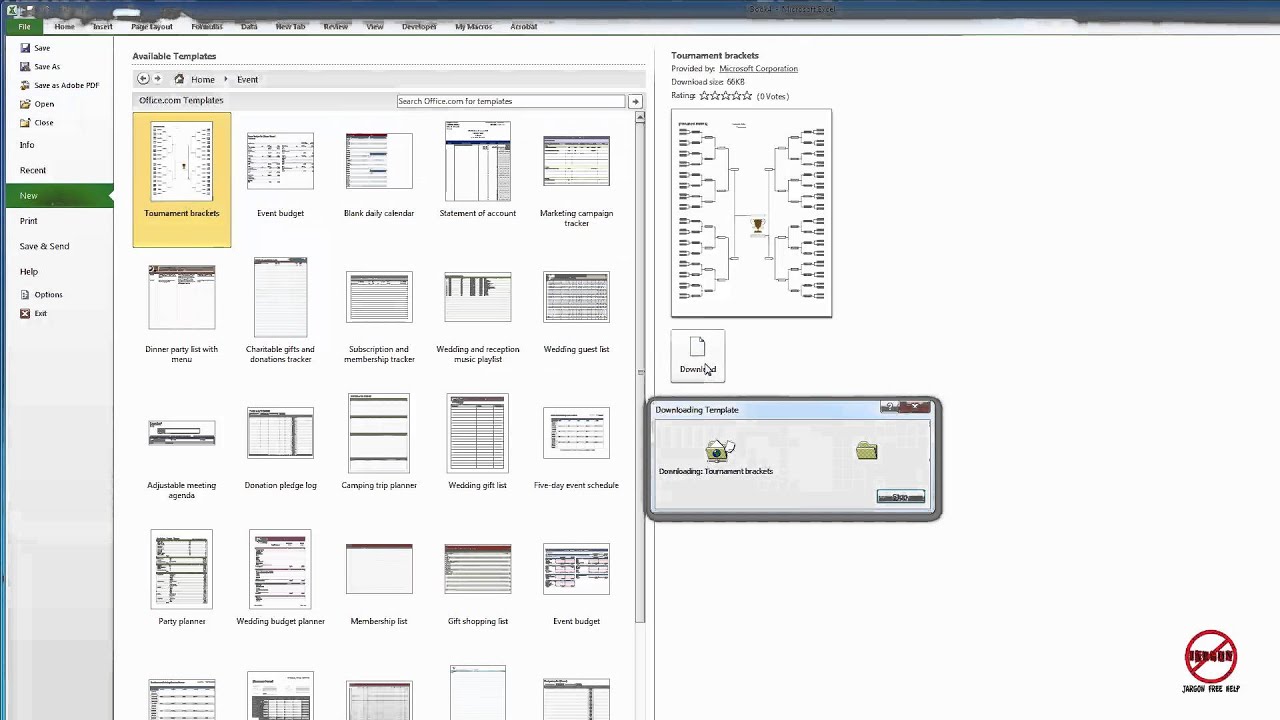Select the Blank daily calendar template
Viewport: 1280px width, 720px height.
tap(379, 172)
